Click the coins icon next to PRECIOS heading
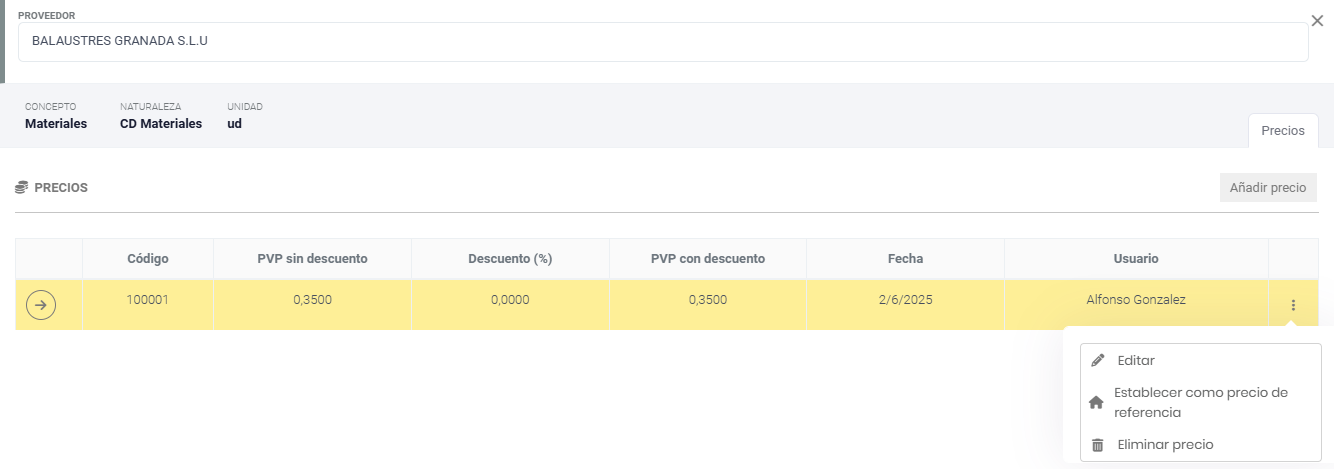1334x469 pixels. point(22,187)
